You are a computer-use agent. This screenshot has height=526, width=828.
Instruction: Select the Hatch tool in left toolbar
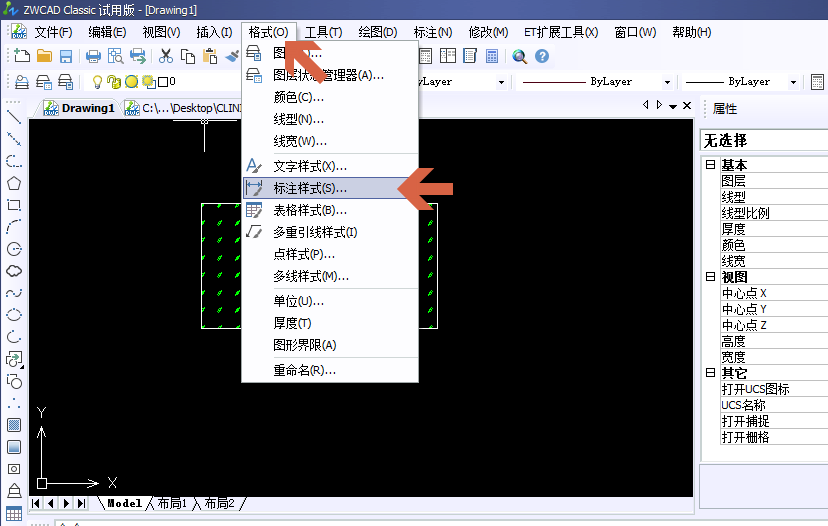[14, 425]
